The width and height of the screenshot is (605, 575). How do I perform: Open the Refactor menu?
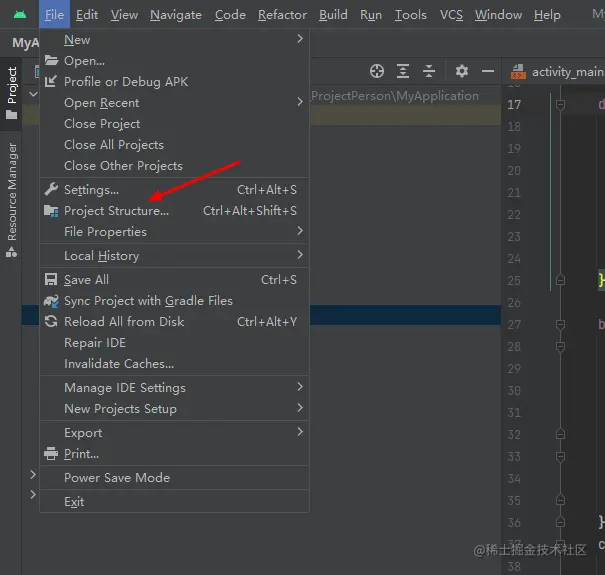coord(282,15)
